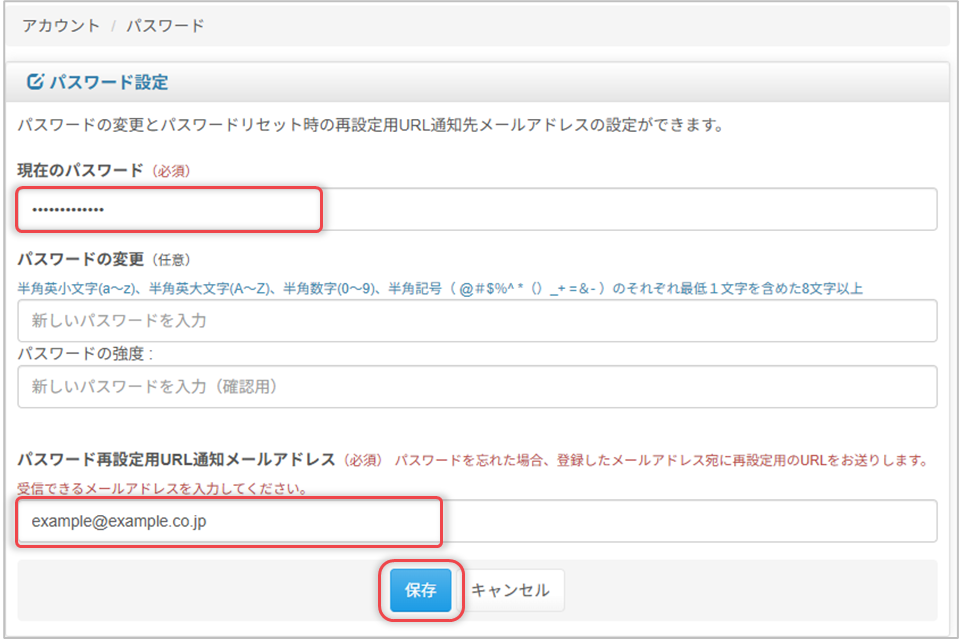Click the パスワード再設定用URL通知メールアドレス label
Screen dimensions: 959x639
click(176, 460)
